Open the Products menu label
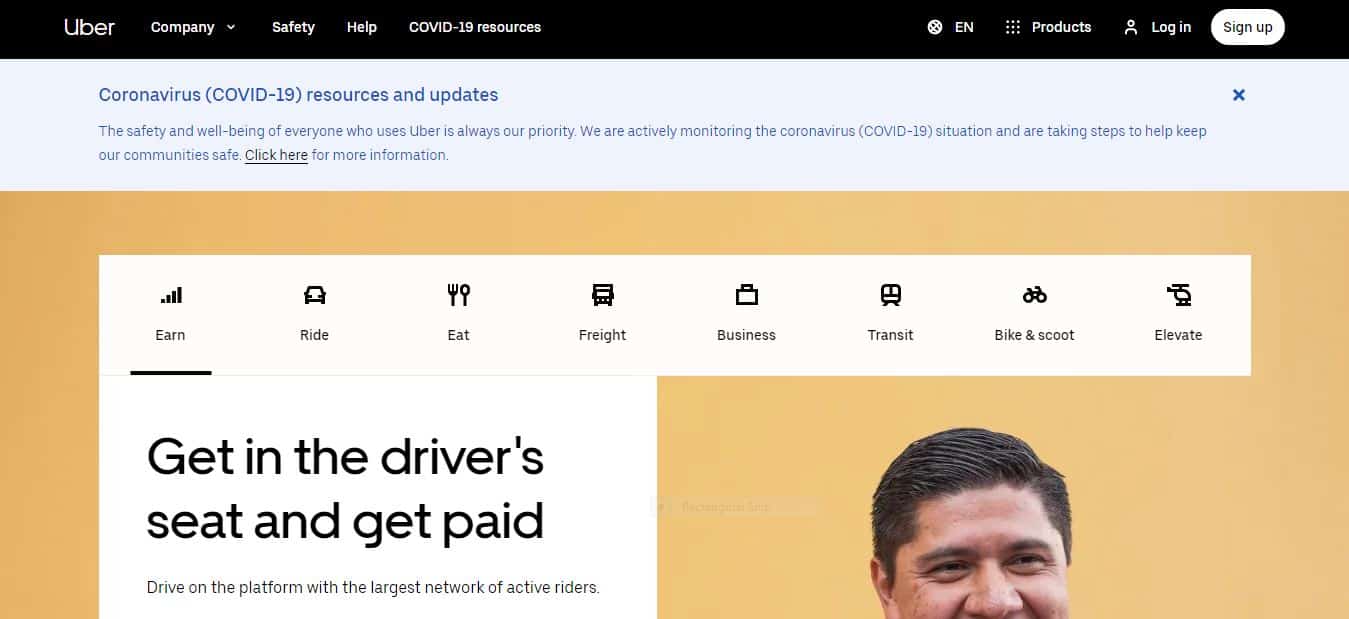 pos(1062,27)
